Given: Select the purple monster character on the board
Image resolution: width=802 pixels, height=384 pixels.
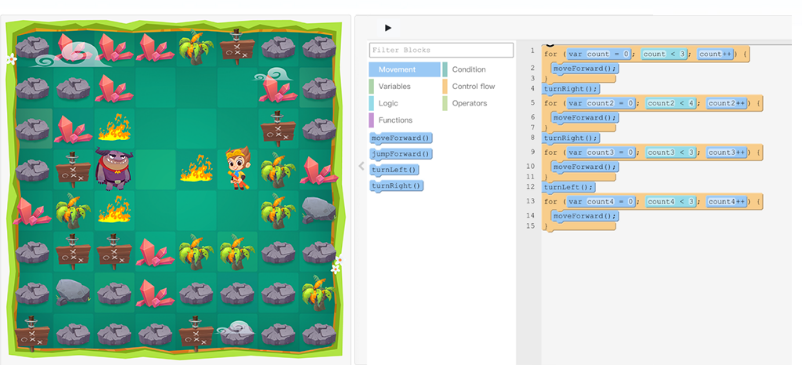Looking at the screenshot, I should click(114, 169).
